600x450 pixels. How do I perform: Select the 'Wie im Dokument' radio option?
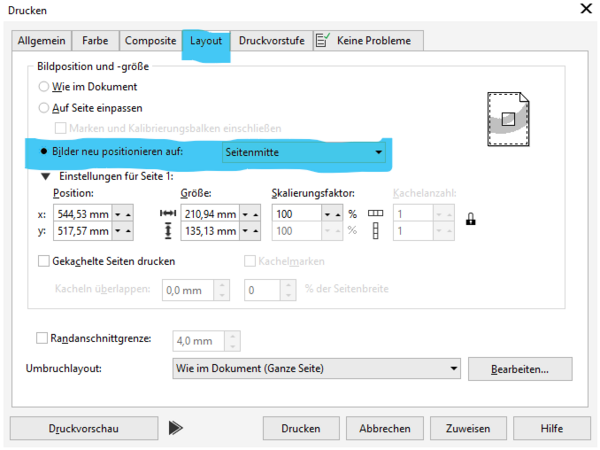(44, 87)
